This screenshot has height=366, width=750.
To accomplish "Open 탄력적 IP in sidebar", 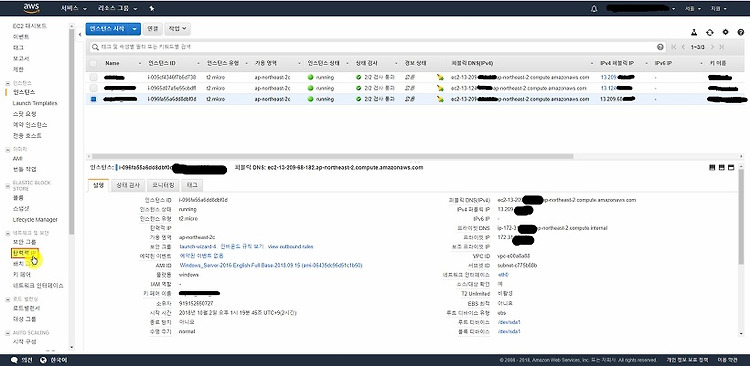I will (x=24, y=252).
